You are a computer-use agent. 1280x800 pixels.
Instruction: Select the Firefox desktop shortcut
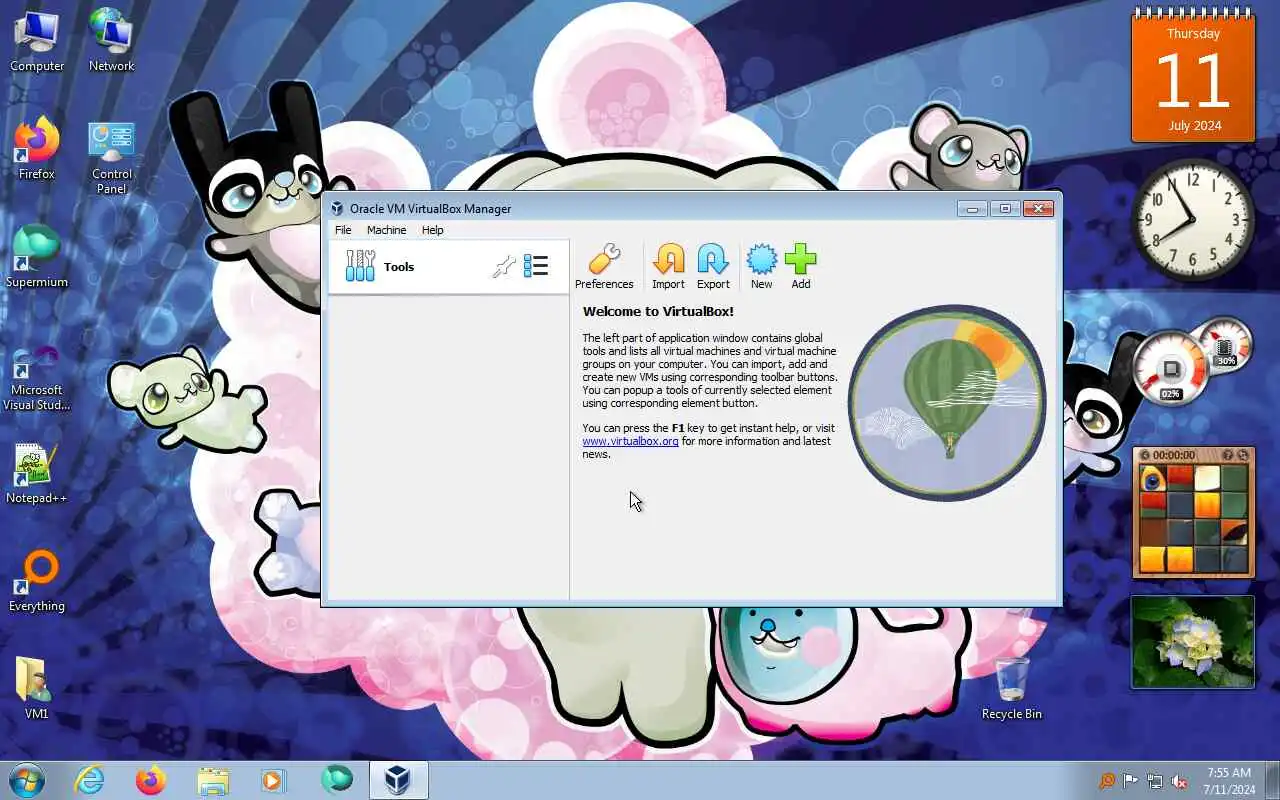37,149
